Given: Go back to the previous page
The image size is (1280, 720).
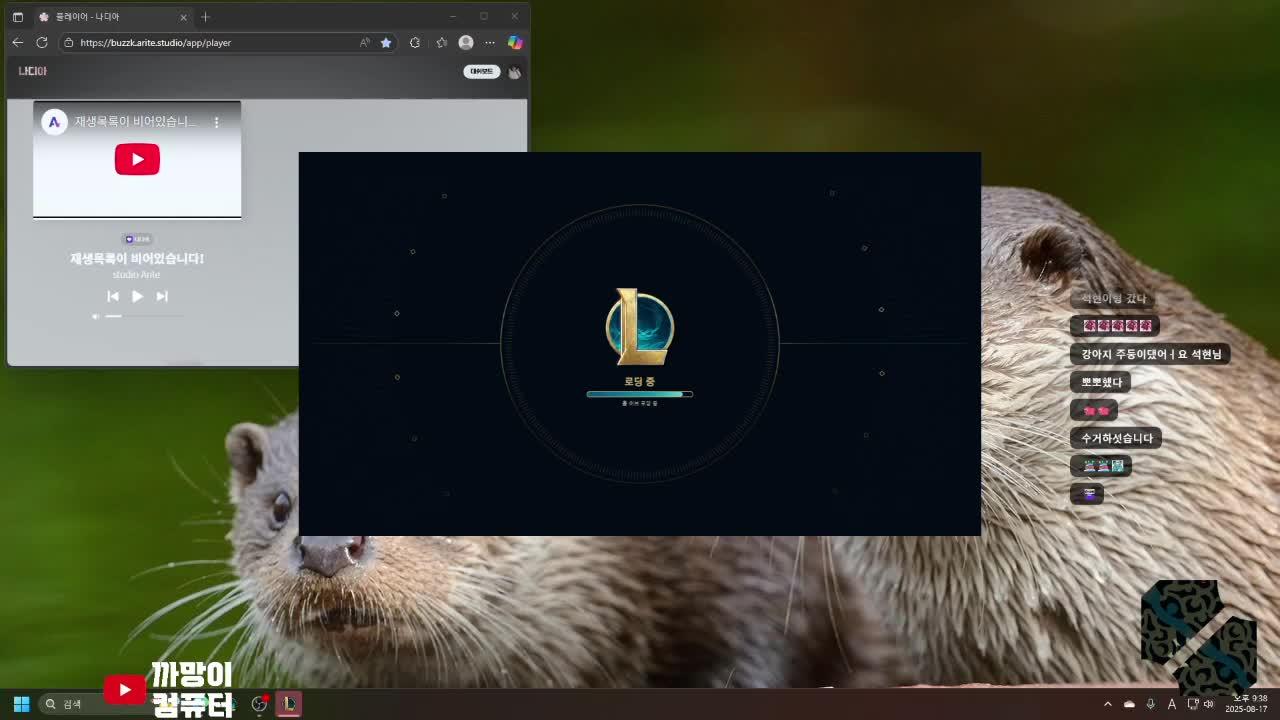Looking at the screenshot, I should 17,43.
